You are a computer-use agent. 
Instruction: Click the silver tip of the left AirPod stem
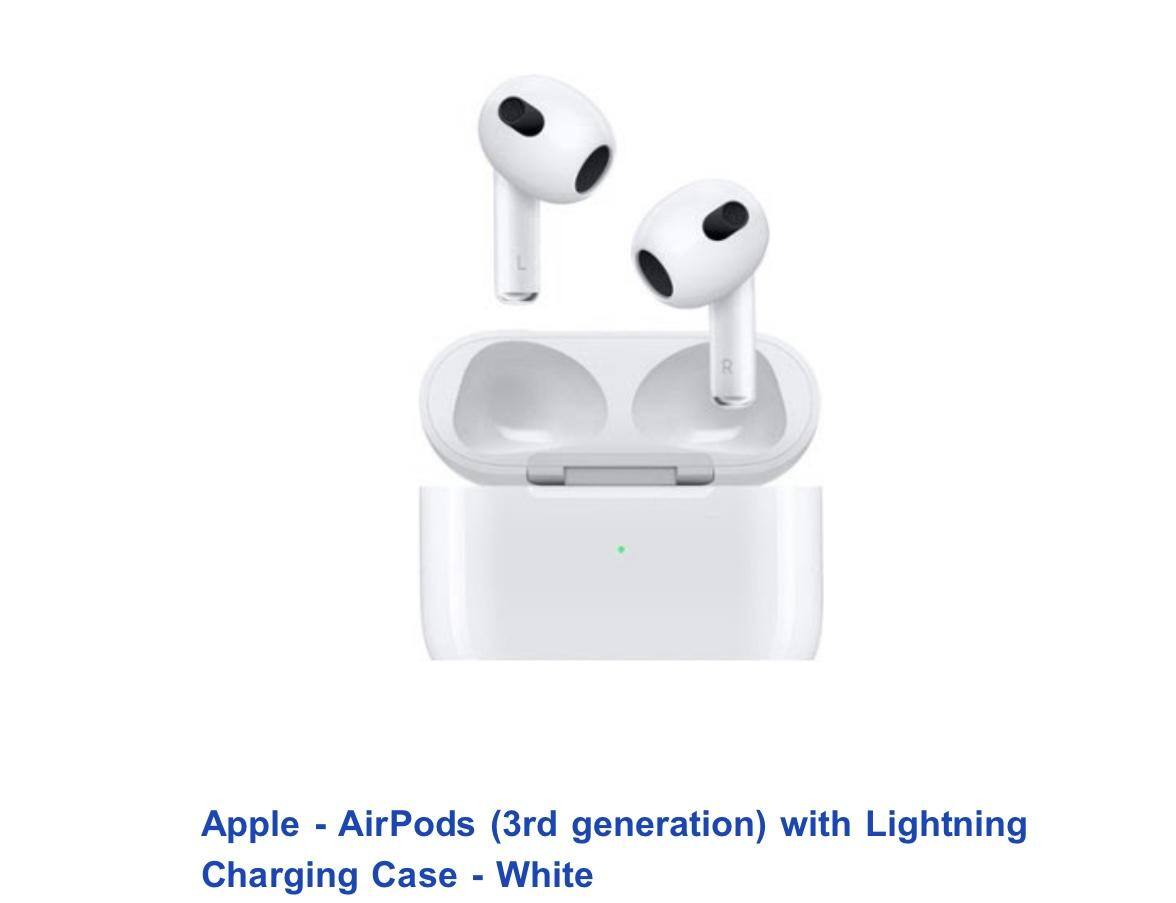click(517, 296)
